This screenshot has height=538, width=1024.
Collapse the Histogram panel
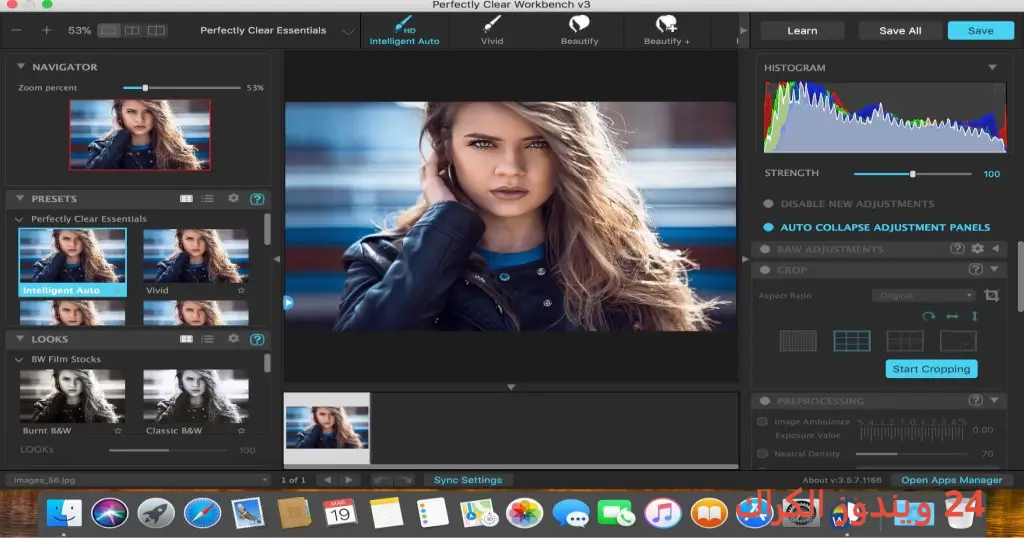pyautogui.click(x=992, y=67)
